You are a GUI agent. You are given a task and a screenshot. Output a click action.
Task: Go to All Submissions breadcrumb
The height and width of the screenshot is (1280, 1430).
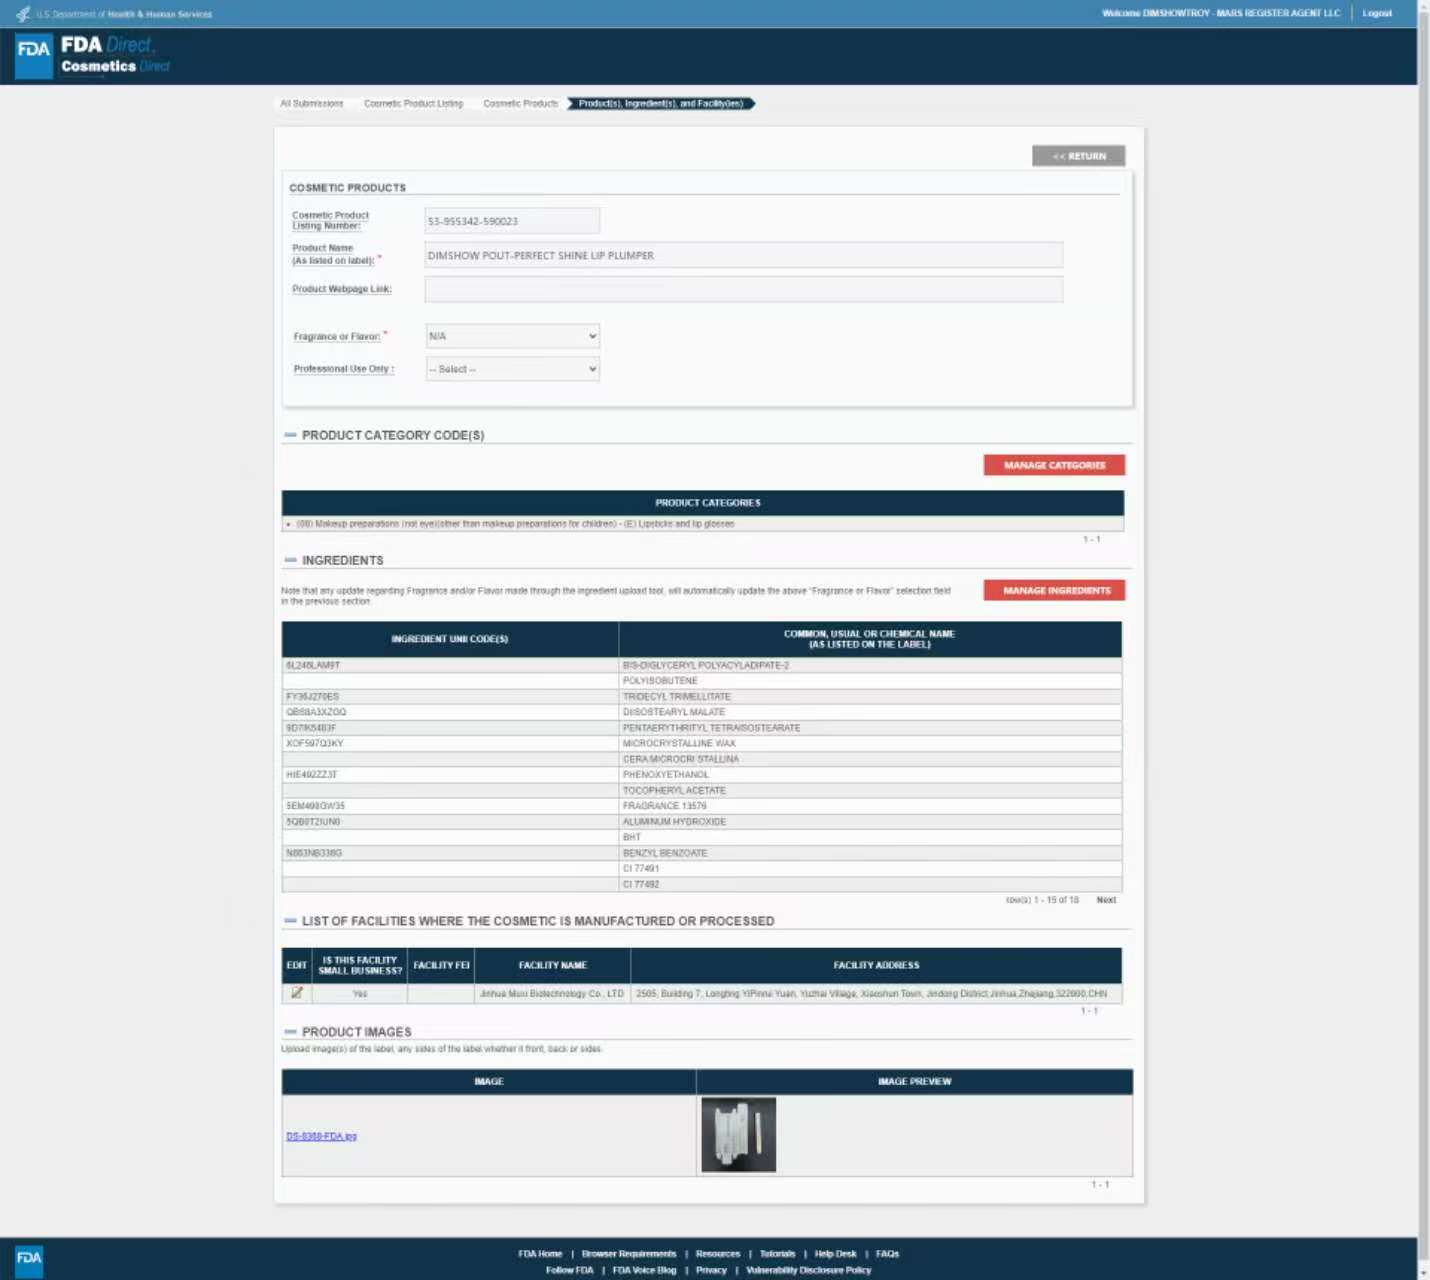point(311,104)
